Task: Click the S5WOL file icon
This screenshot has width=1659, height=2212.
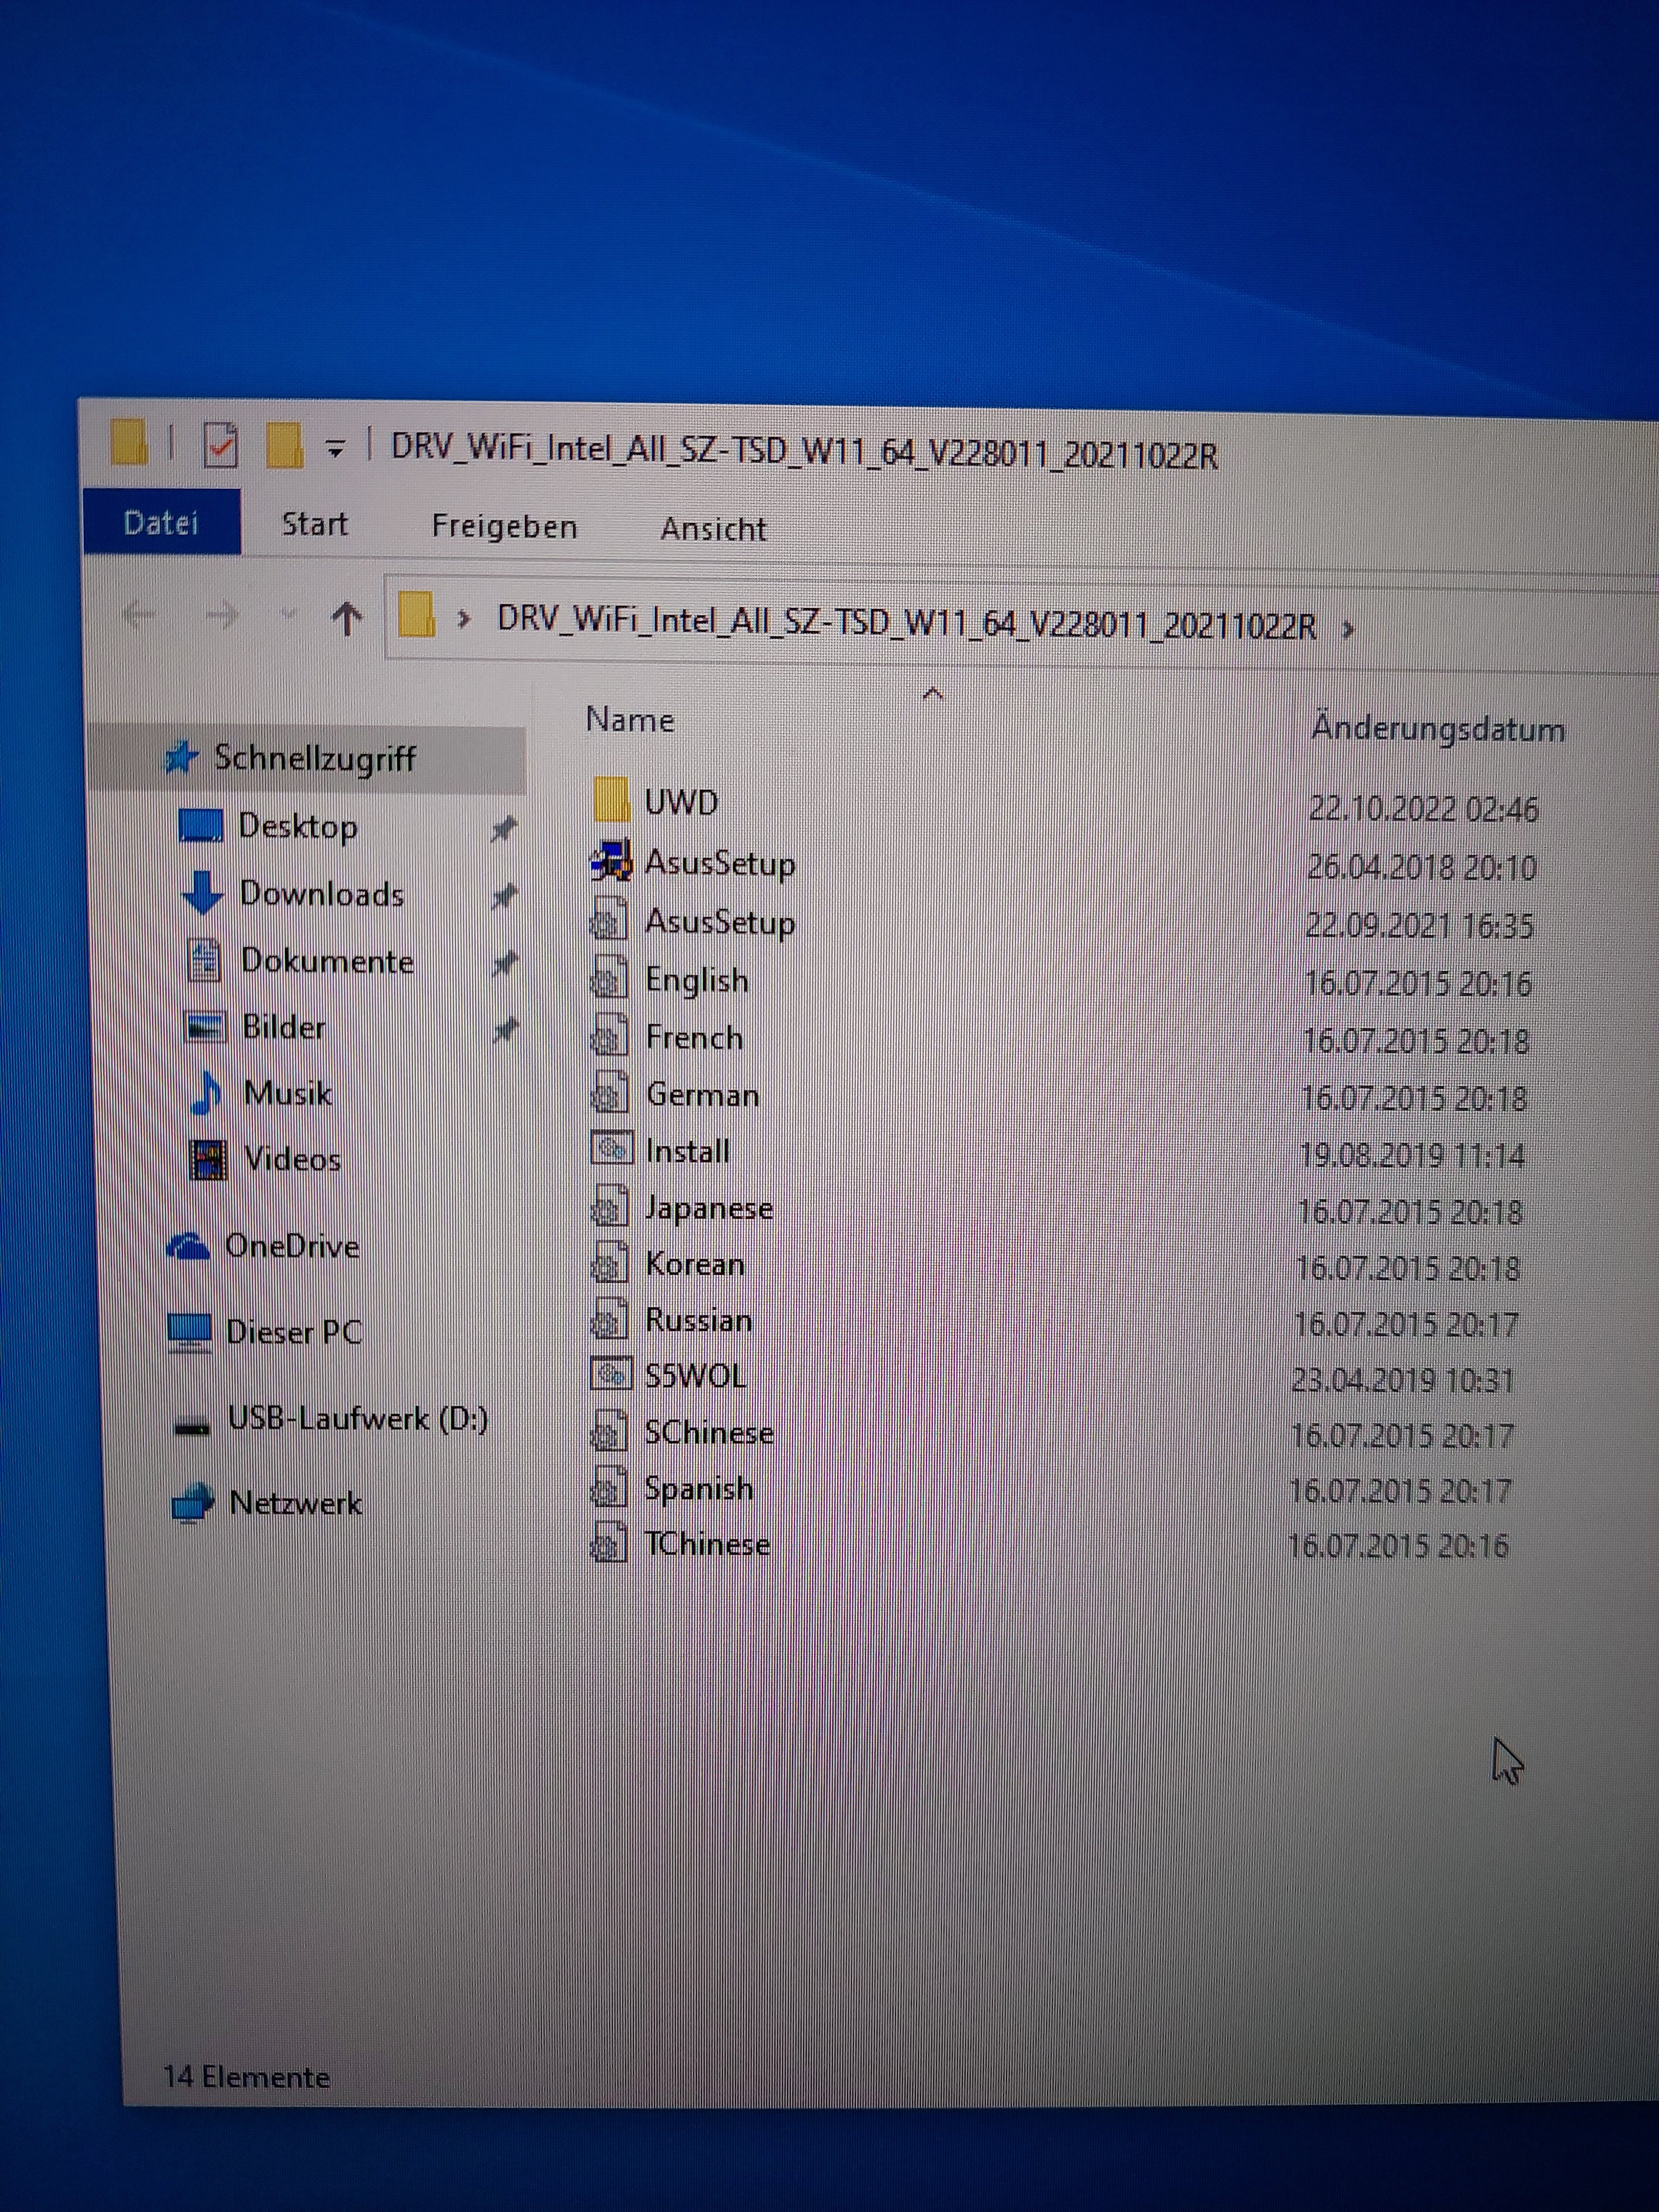Action: point(611,1375)
